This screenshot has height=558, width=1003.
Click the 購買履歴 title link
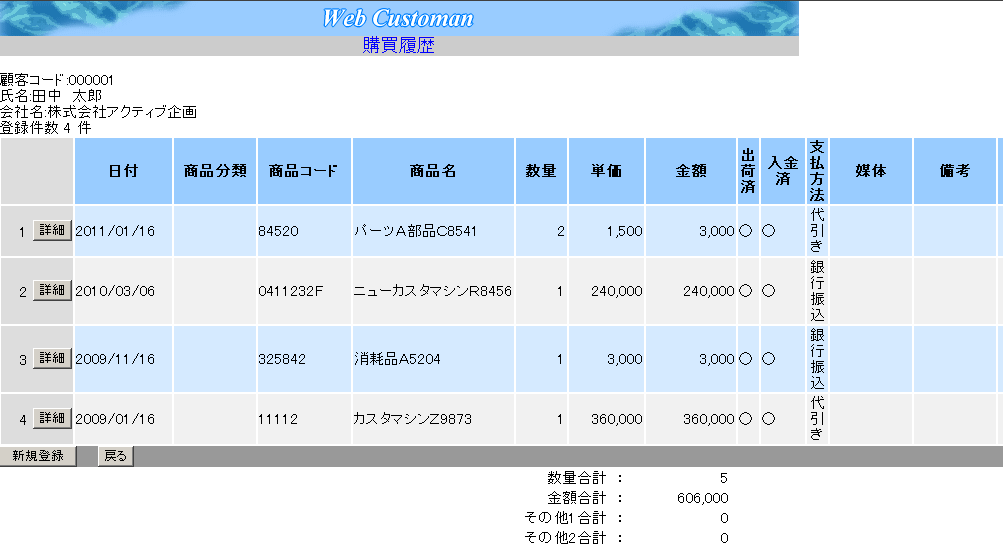click(x=398, y=46)
